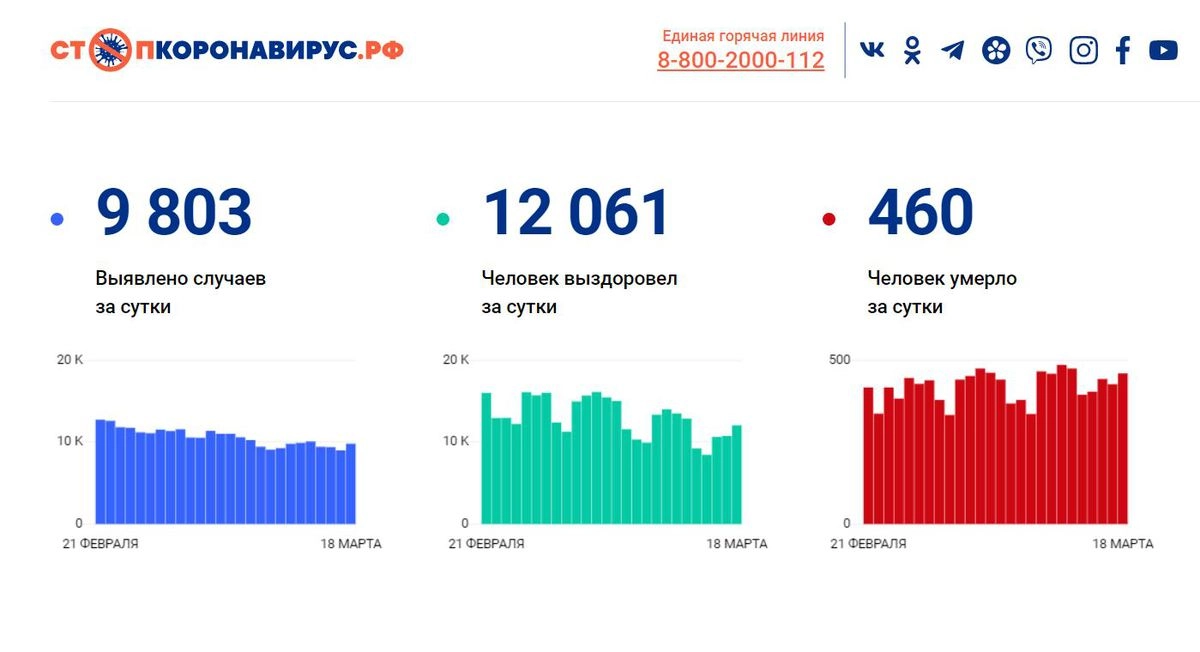Open the Viber icon

pyautogui.click(x=1039, y=50)
